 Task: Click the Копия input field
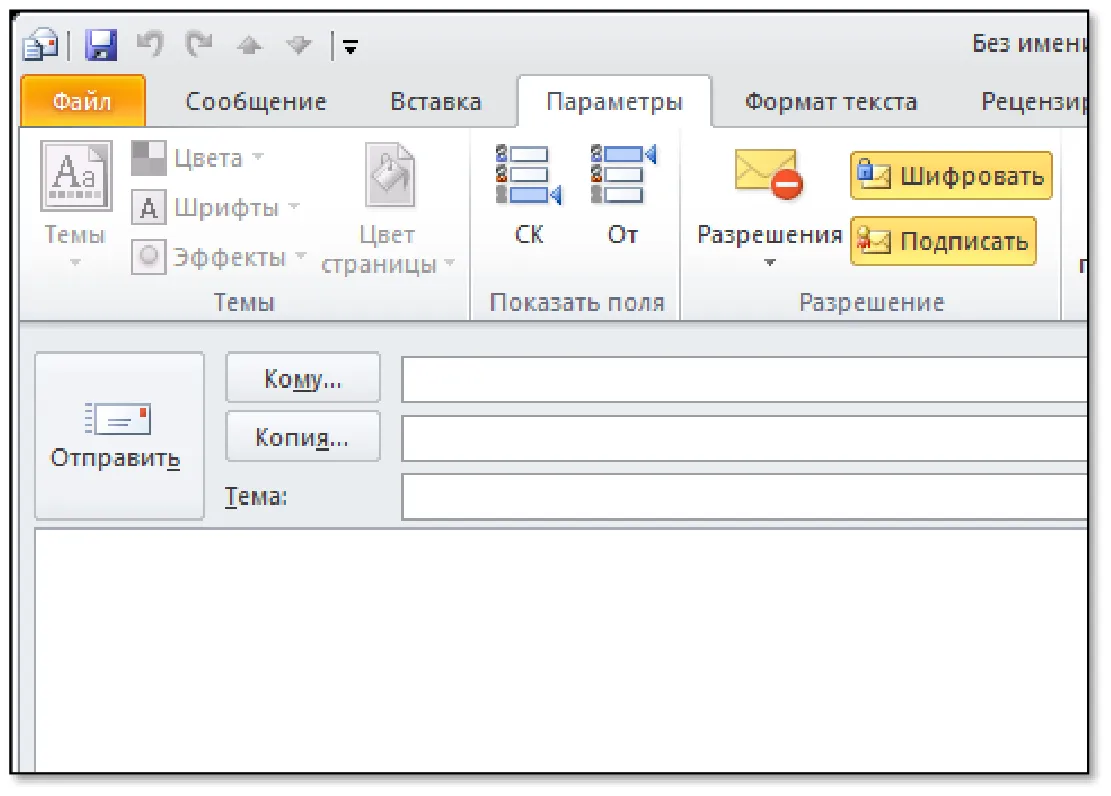(x=744, y=439)
